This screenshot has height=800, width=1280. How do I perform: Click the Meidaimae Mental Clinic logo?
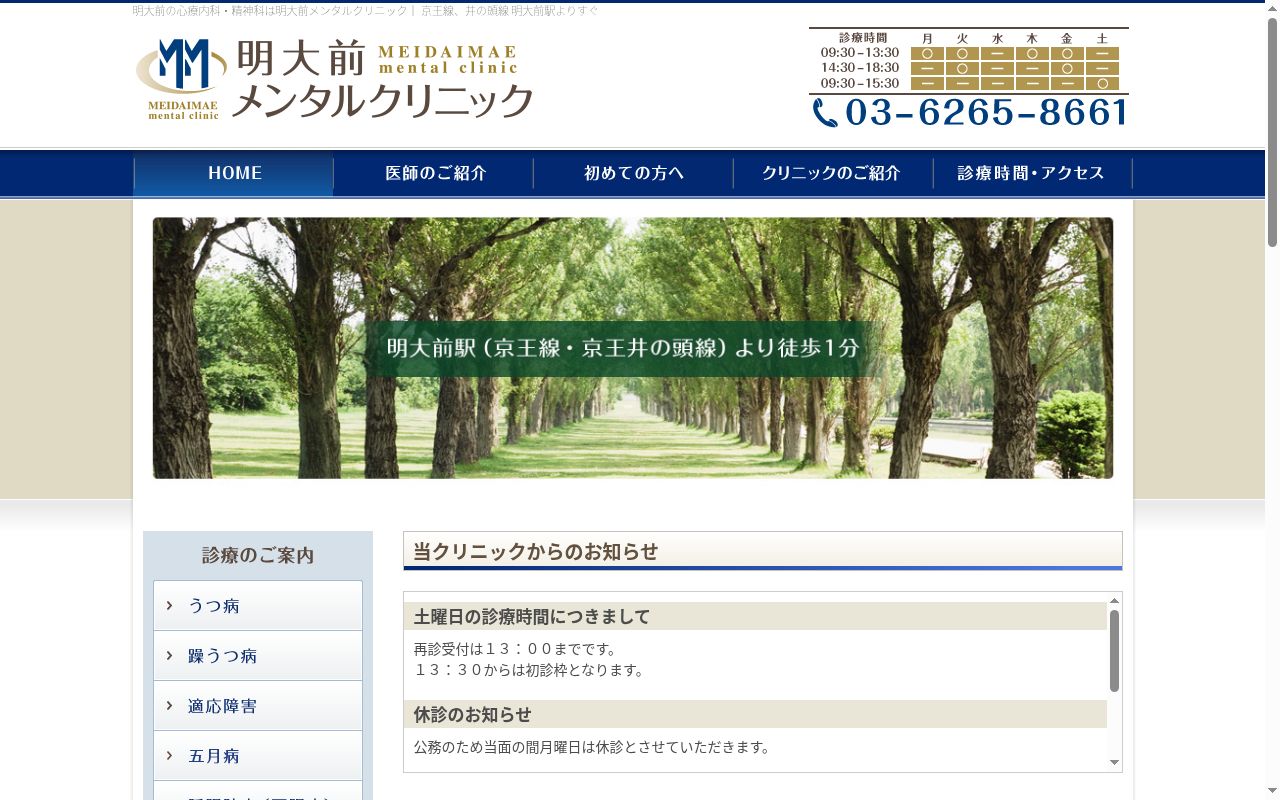click(x=334, y=80)
